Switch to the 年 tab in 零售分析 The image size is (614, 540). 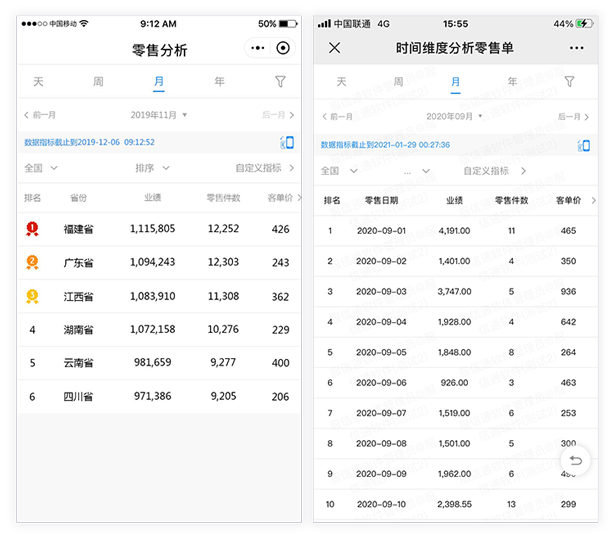(219, 81)
